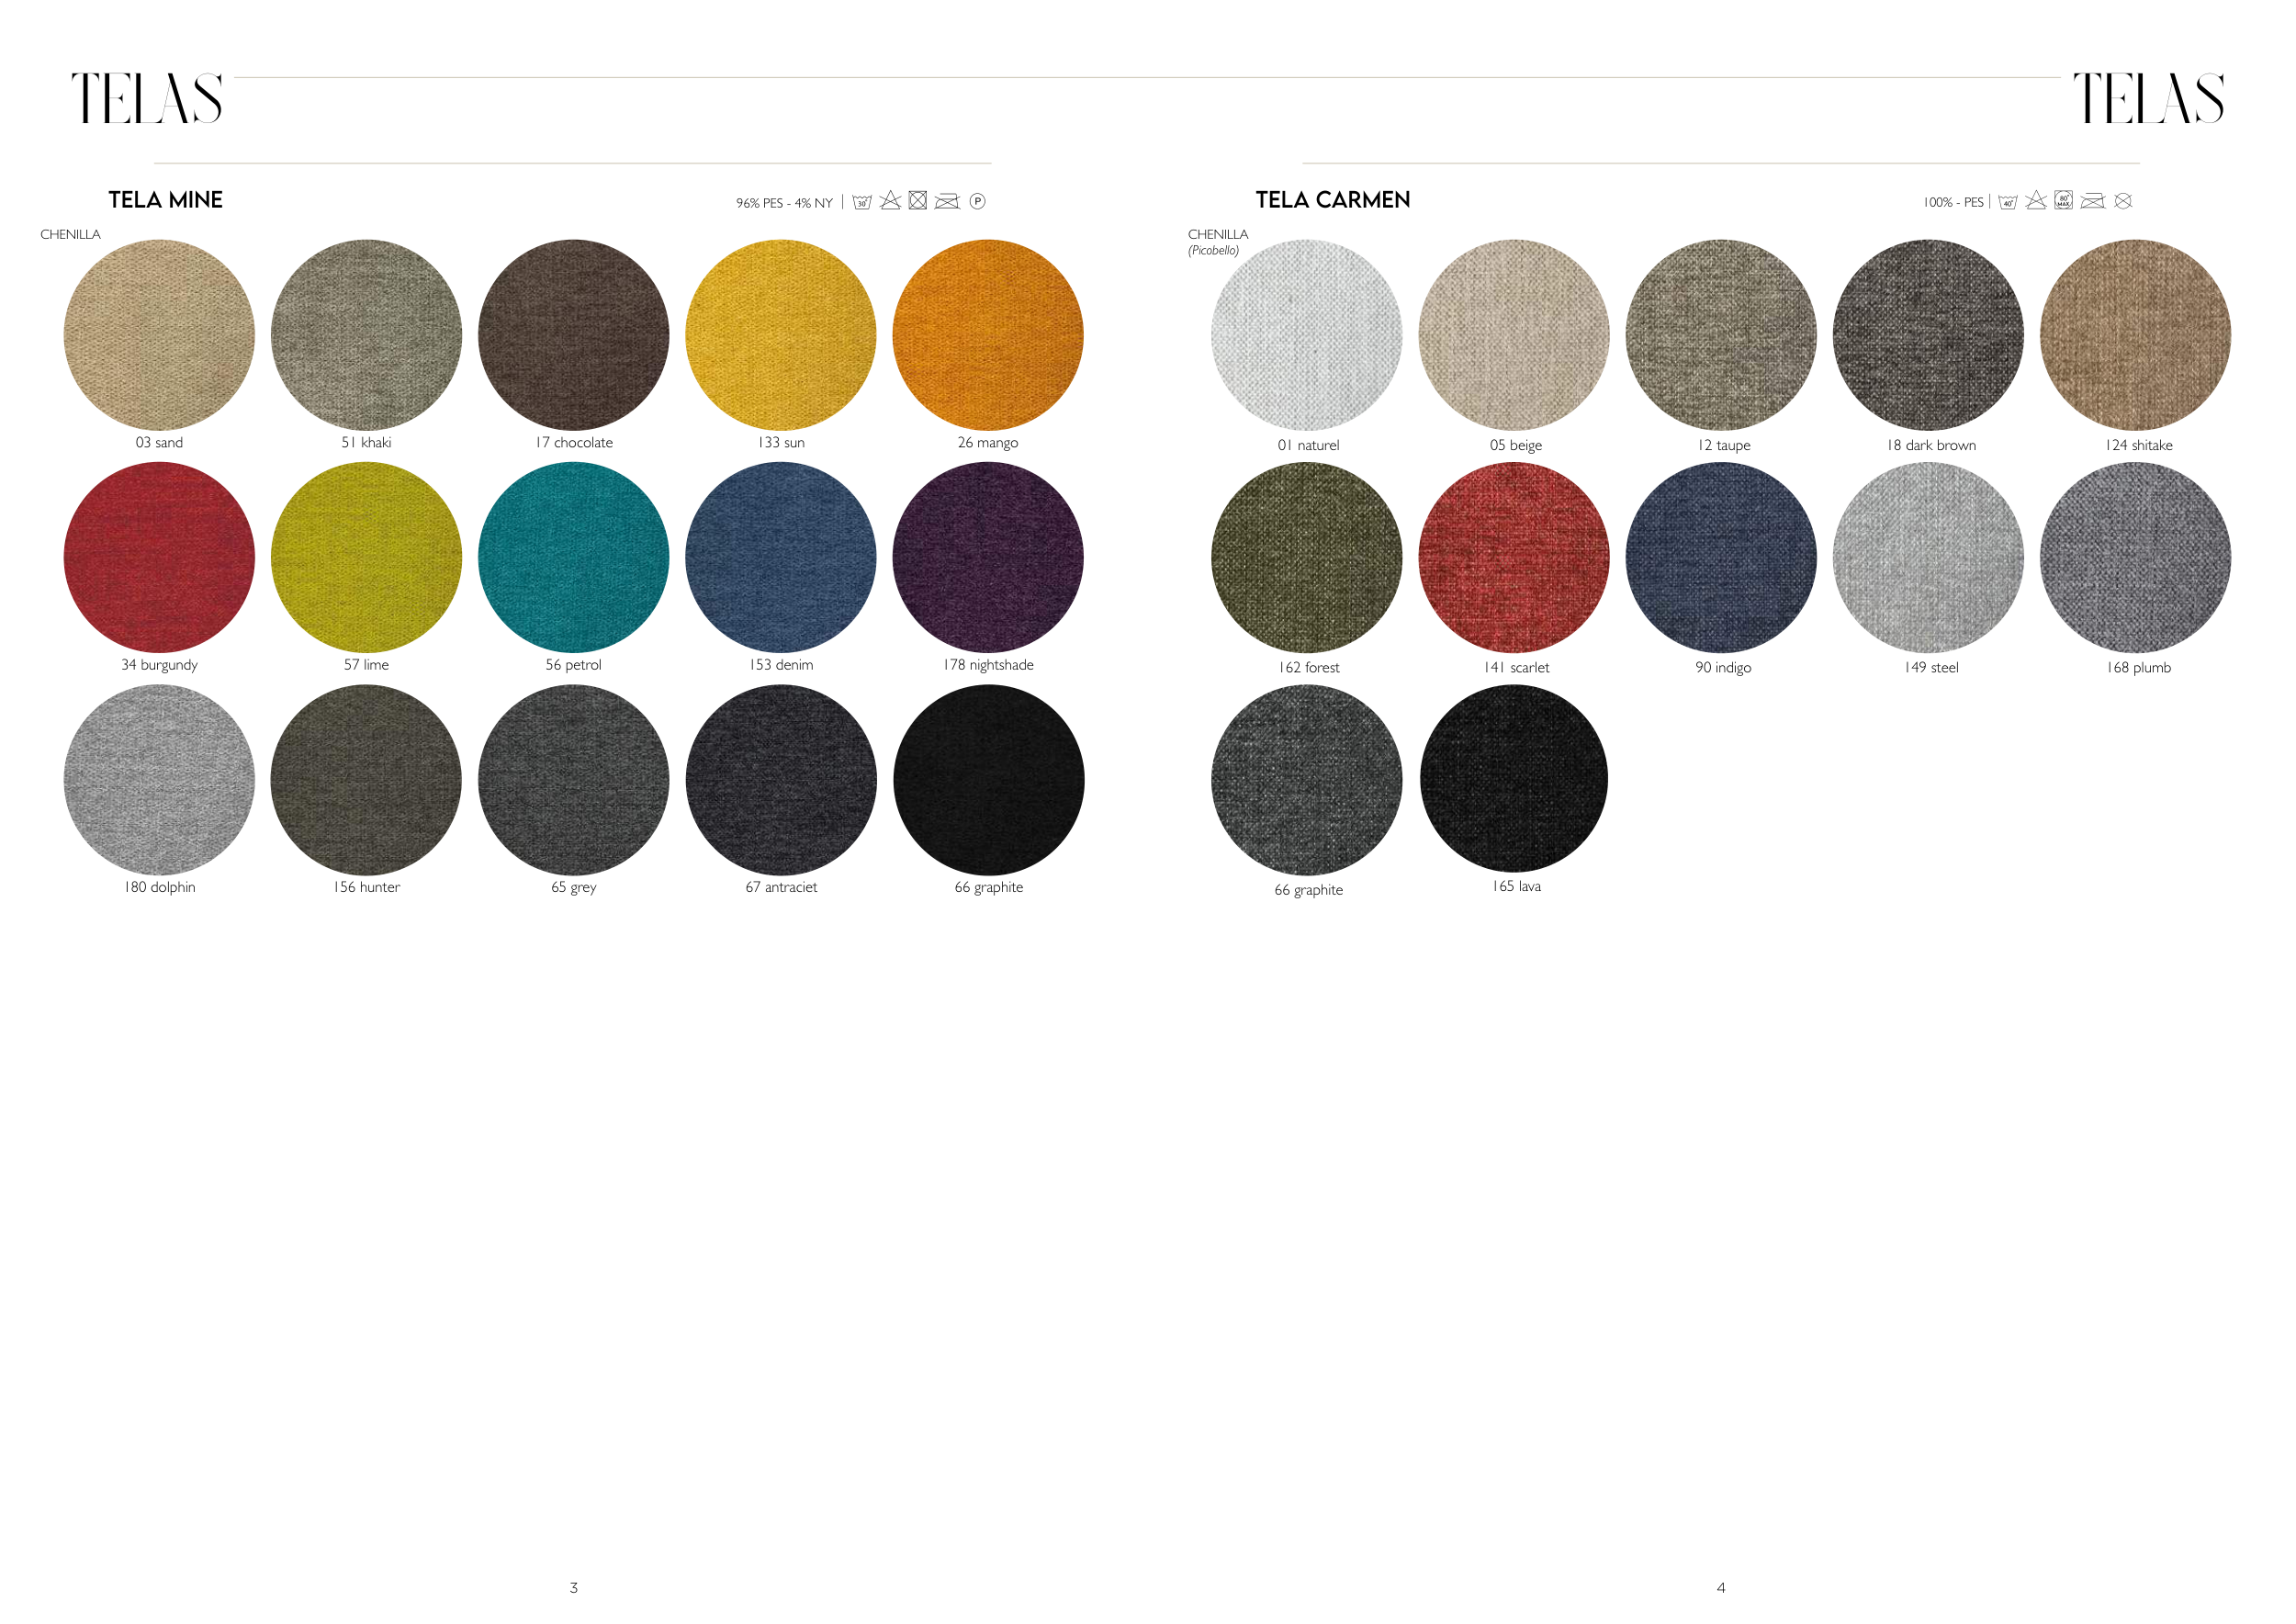
Task: Select the 178 nightshade purple swatch
Action: [x=988, y=557]
